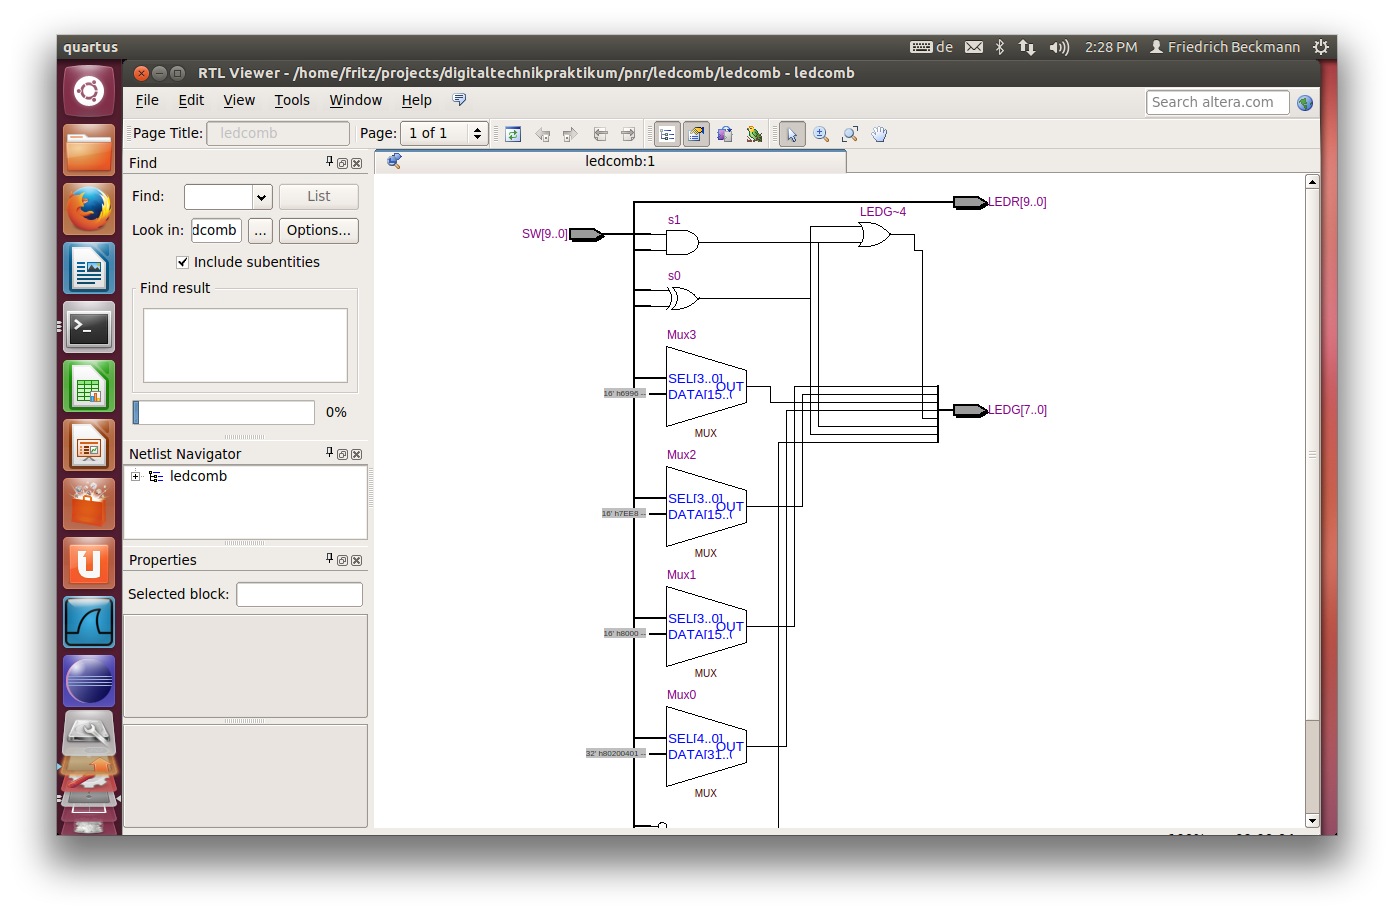Click the '...' browse button
Viewport: 1394px width, 914px height.
[260, 230]
